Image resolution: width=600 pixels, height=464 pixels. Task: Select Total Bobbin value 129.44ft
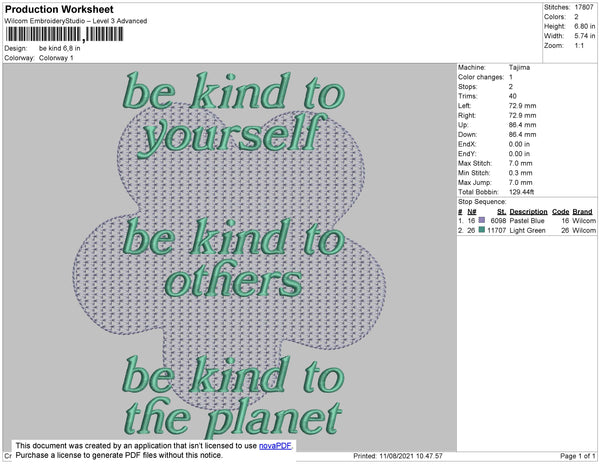click(x=522, y=192)
